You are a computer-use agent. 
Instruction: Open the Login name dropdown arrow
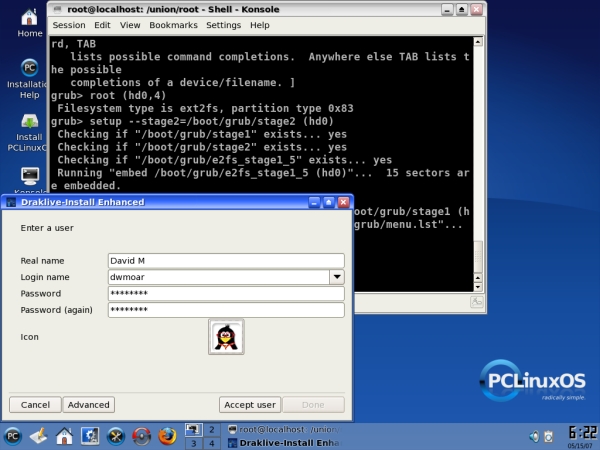click(337, 277)
